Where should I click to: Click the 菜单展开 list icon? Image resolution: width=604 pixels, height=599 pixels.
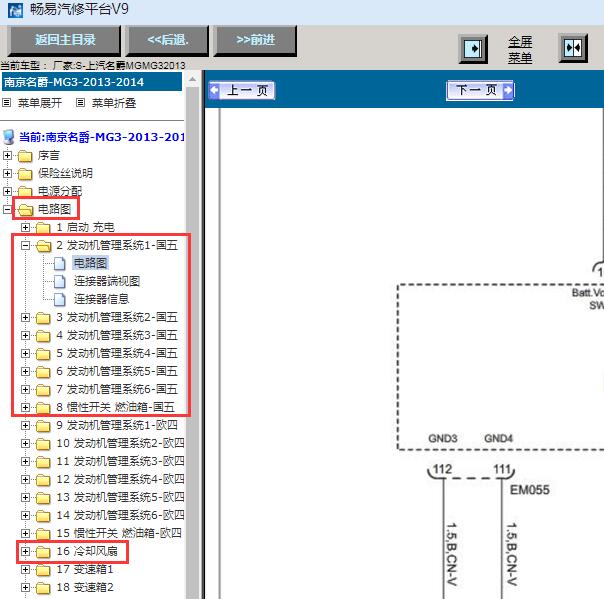[7, 103]
